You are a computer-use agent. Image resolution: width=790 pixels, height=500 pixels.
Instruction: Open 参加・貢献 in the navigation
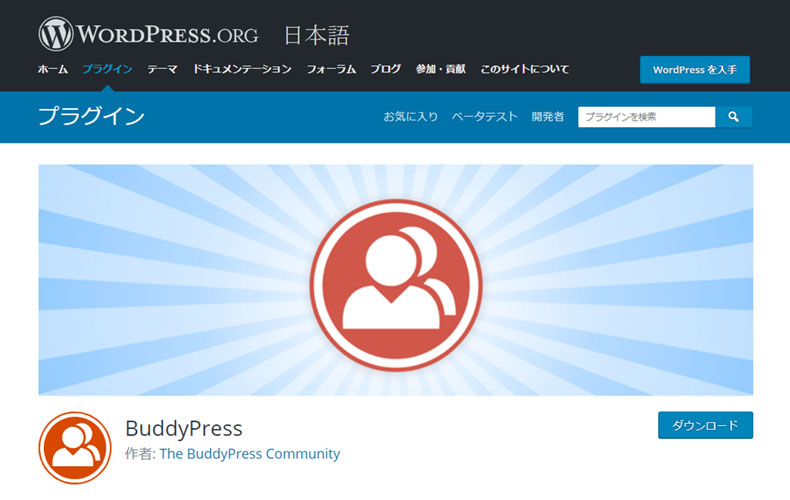441,69
